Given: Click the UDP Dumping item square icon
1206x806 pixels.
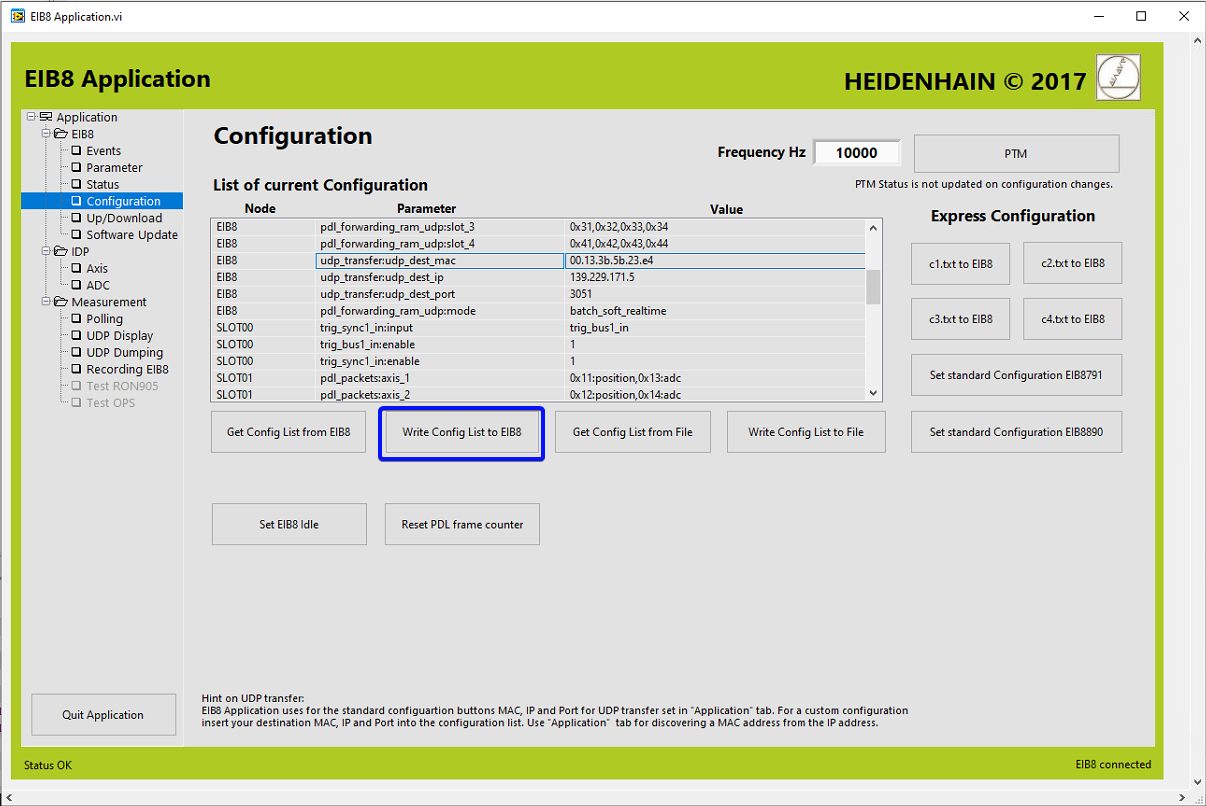Looking at the screenshot, I should tap(76, 353).
